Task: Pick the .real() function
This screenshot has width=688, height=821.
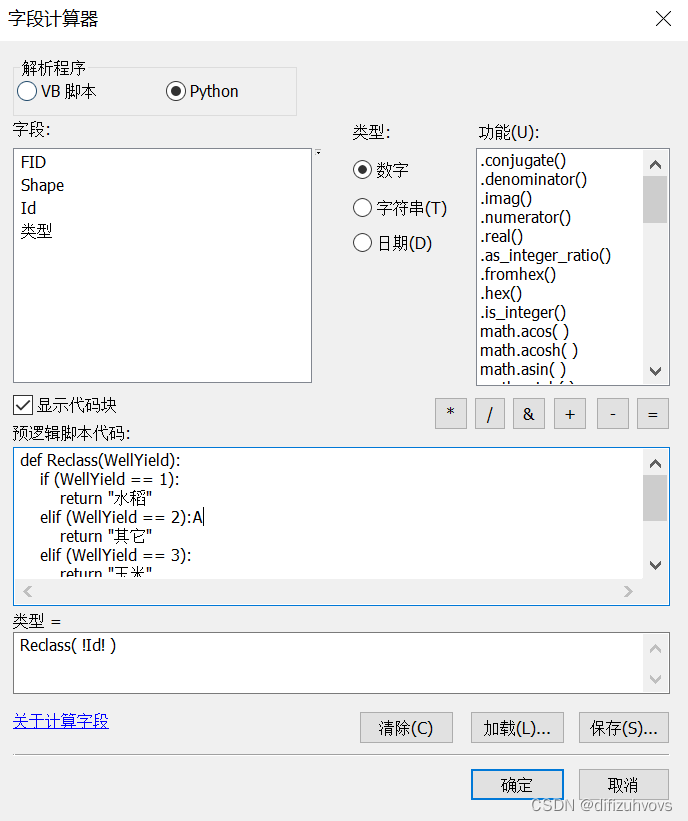Action: 502,236
